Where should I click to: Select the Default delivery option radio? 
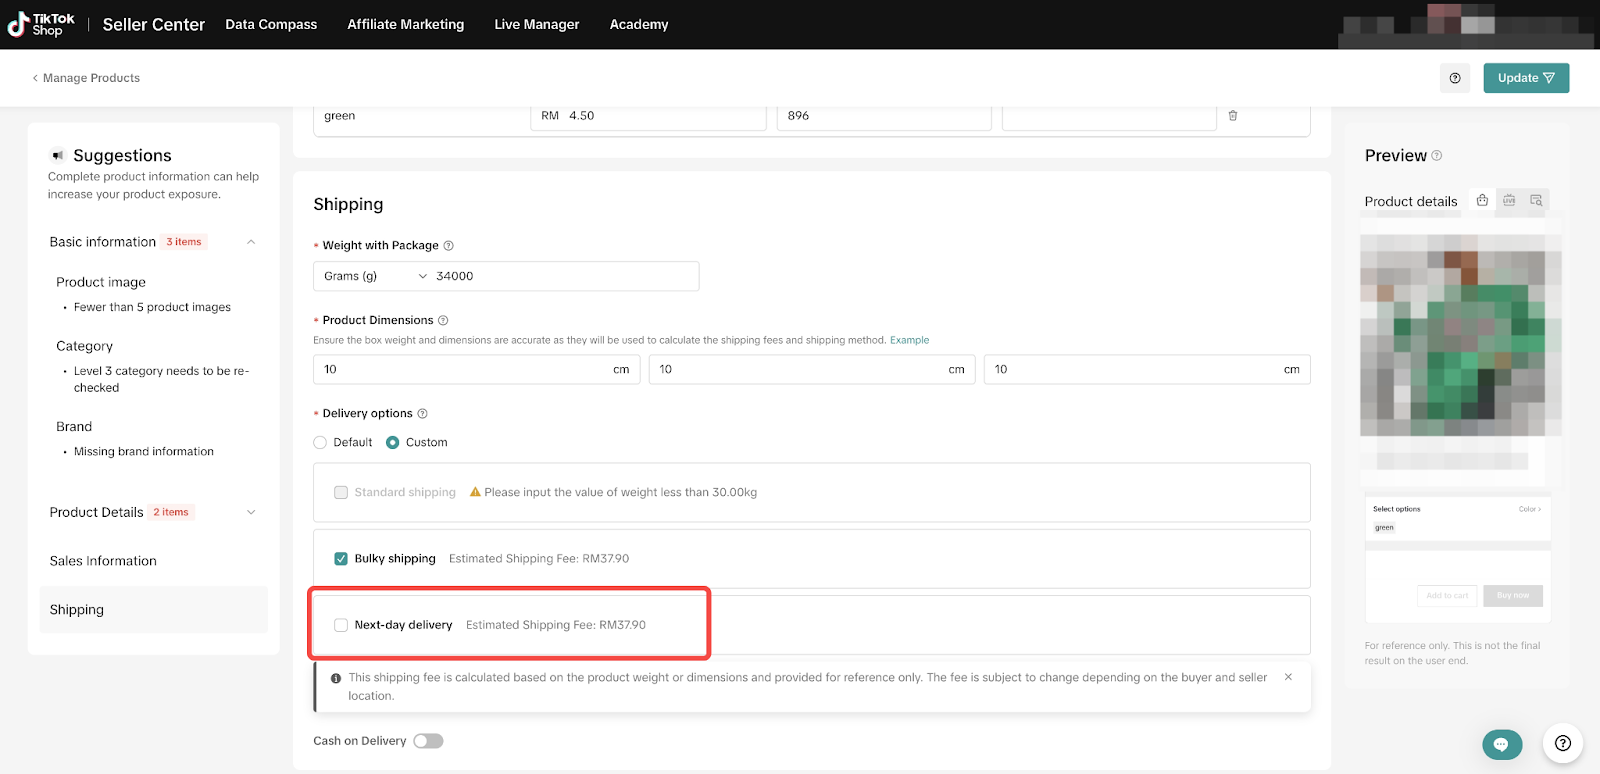pyautogui.click(x=320, y=443)
